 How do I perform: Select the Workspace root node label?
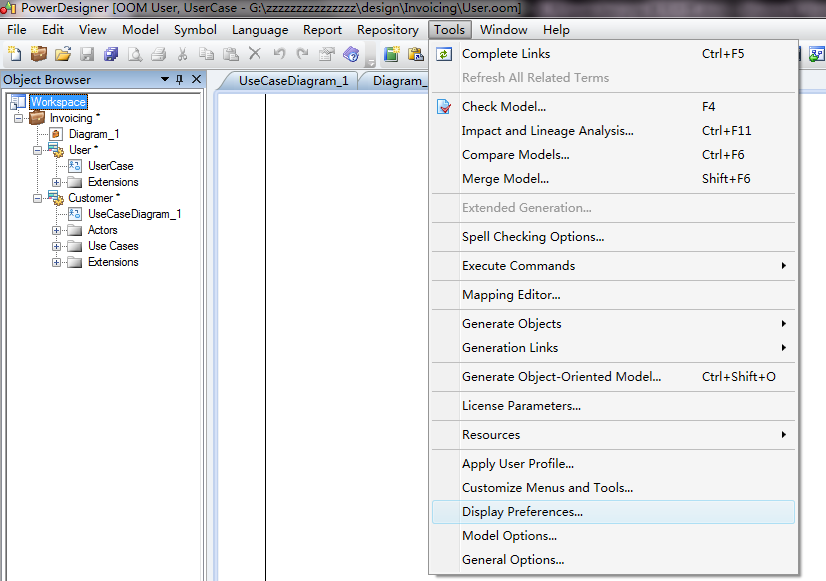tap(58, 102)
